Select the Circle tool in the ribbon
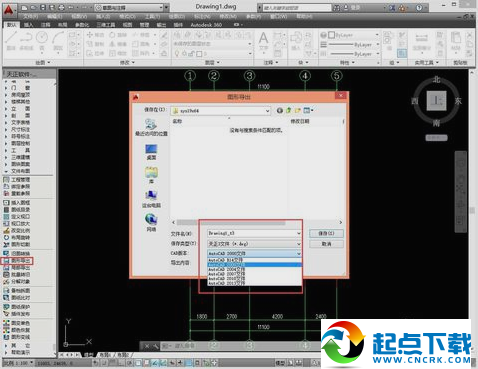 (x=42, y=40)
